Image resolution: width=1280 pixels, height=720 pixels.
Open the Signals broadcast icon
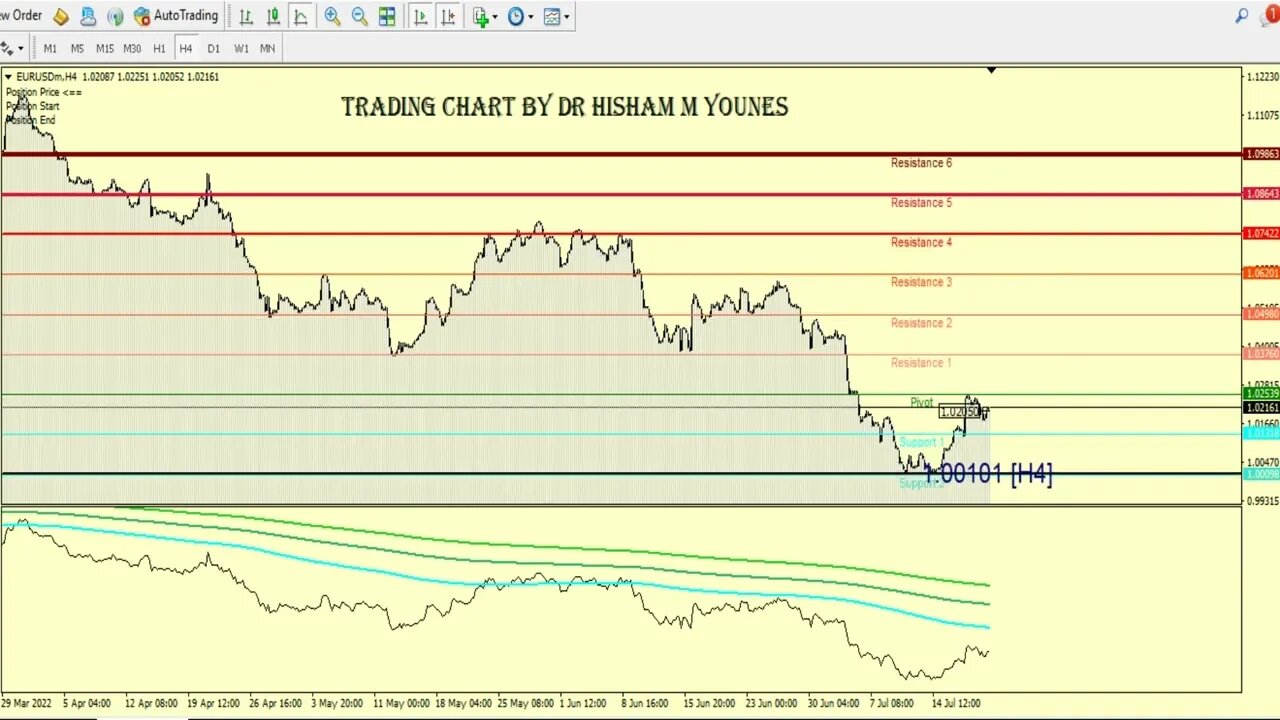115,16
